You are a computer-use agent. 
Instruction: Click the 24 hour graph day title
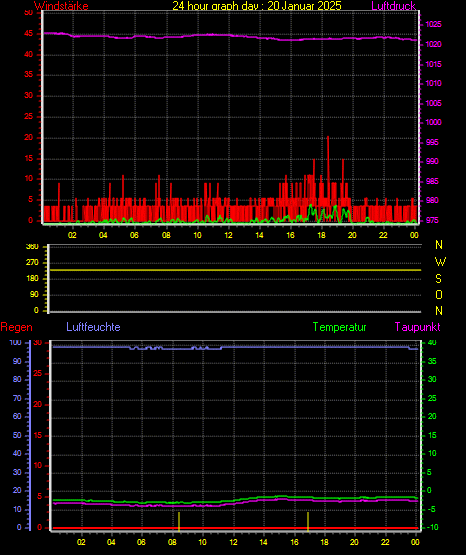tap(257, 6)
